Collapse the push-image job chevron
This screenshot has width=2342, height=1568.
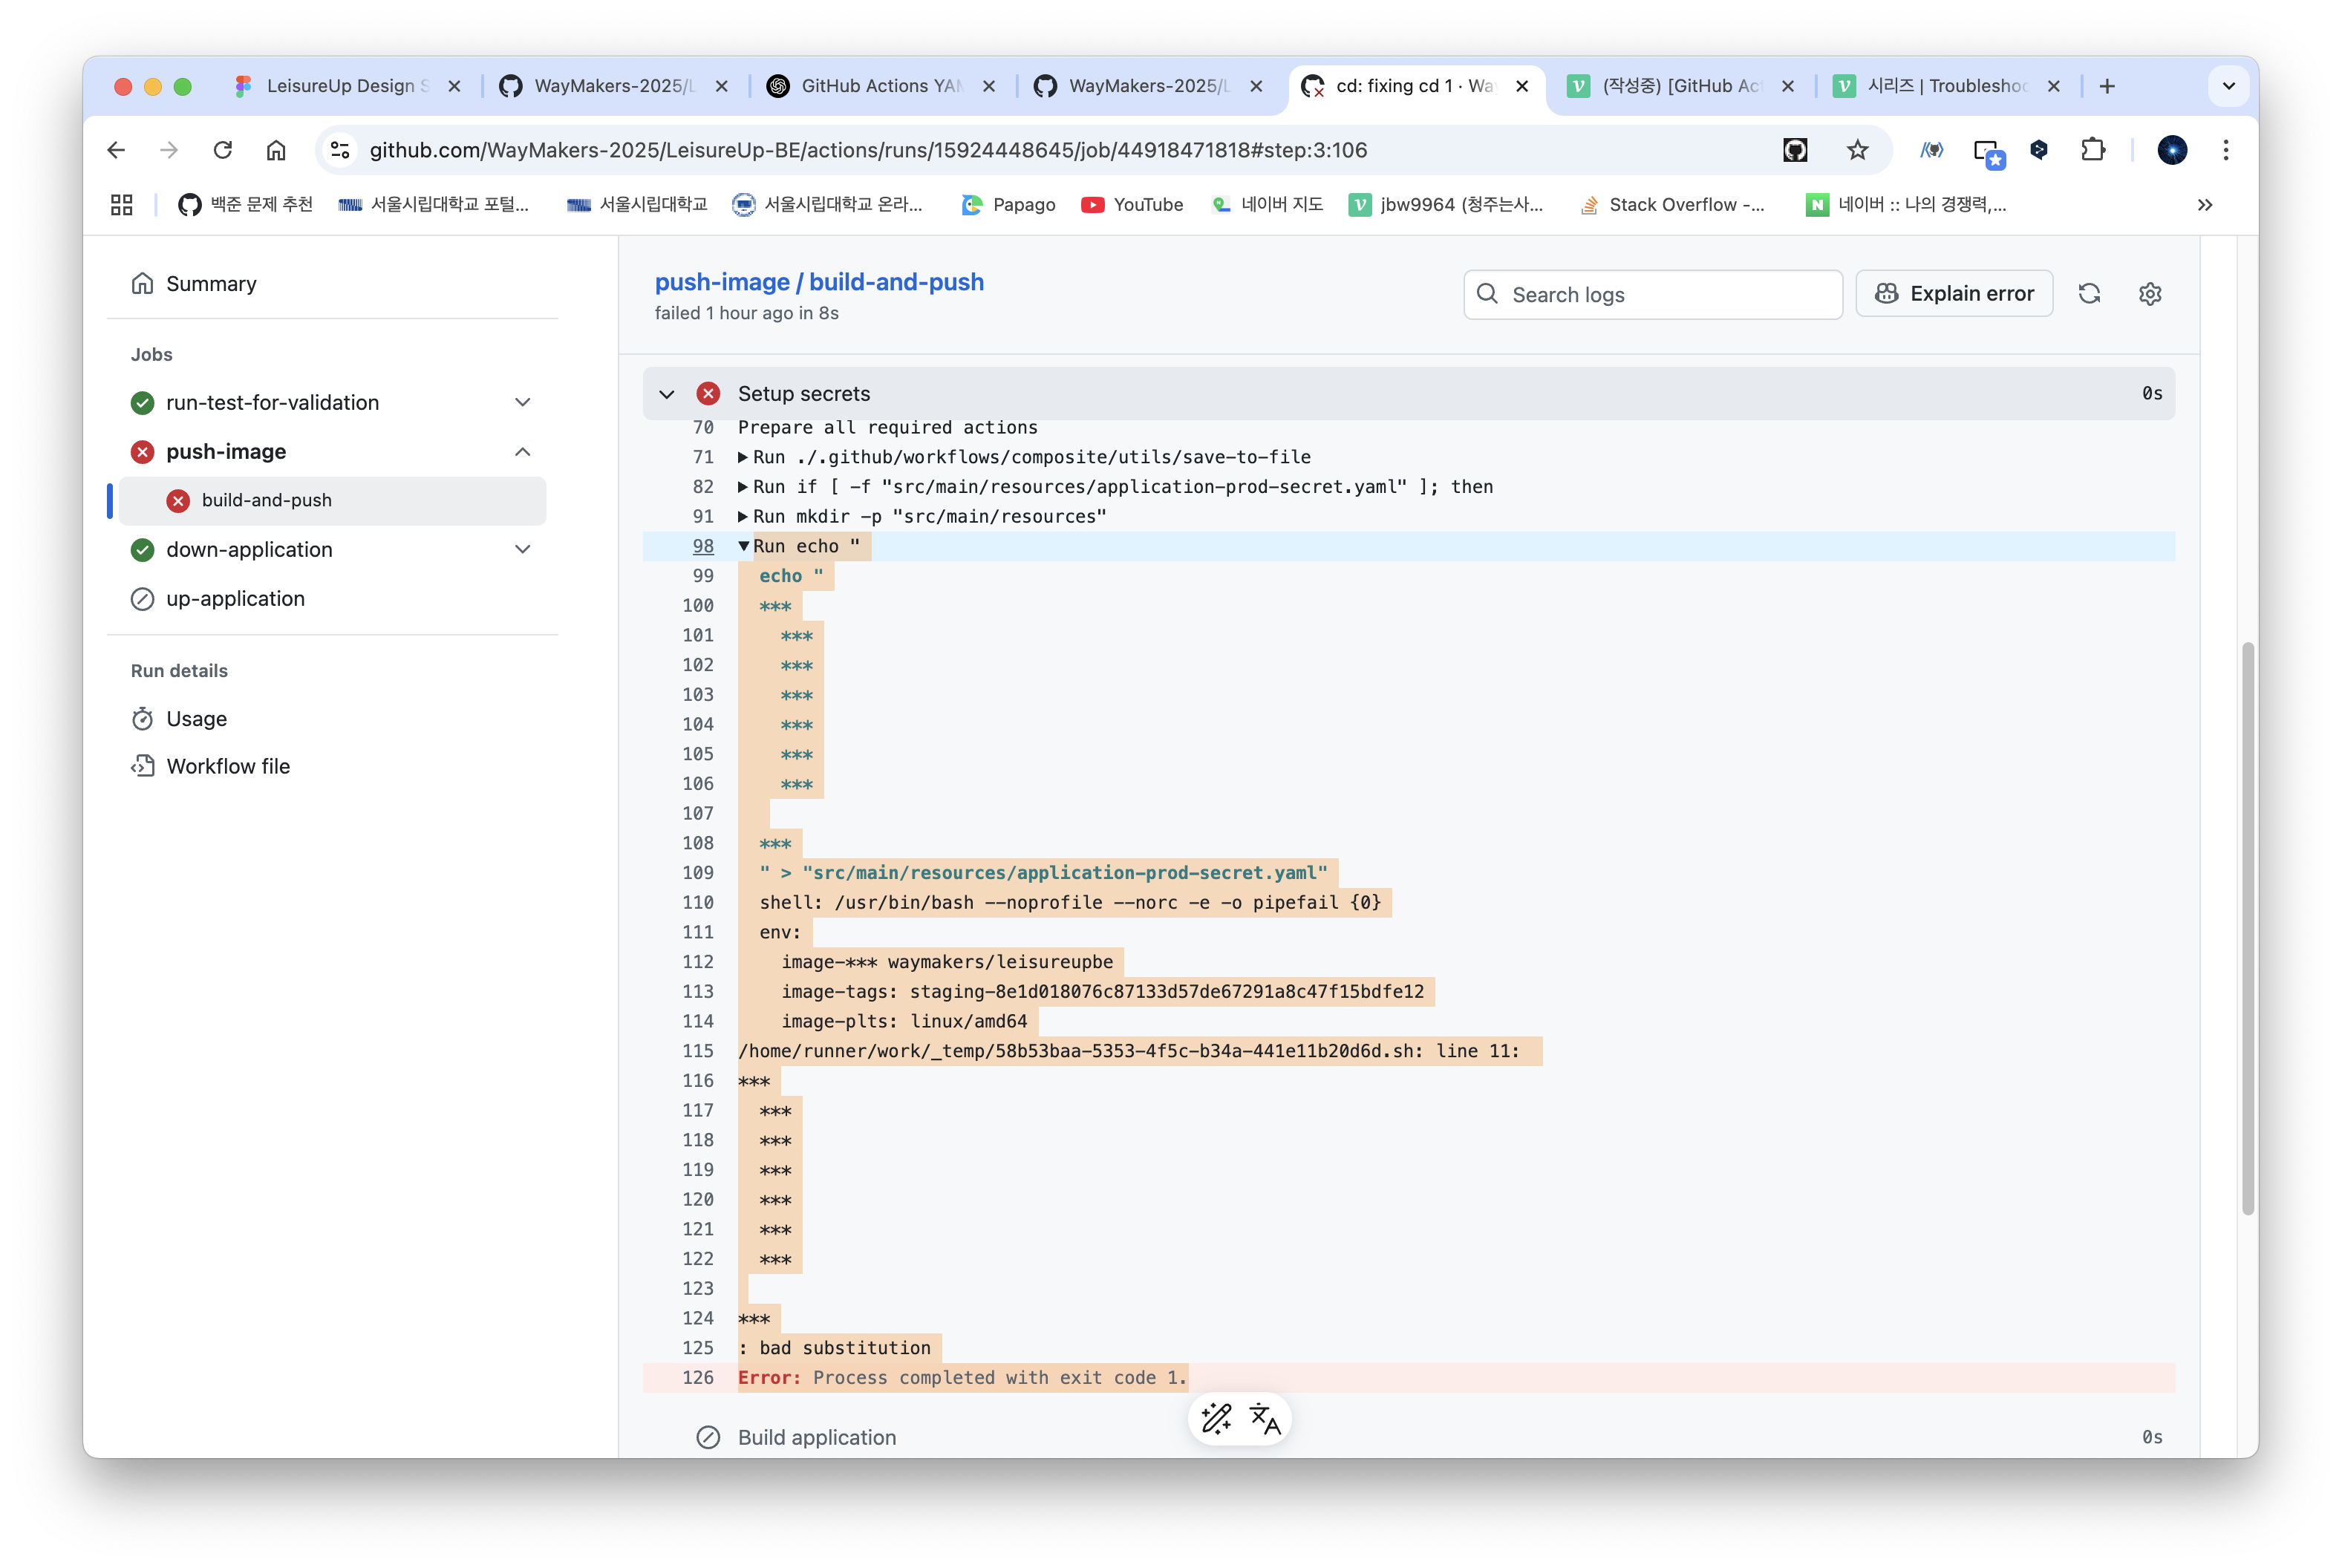[522, 452]
